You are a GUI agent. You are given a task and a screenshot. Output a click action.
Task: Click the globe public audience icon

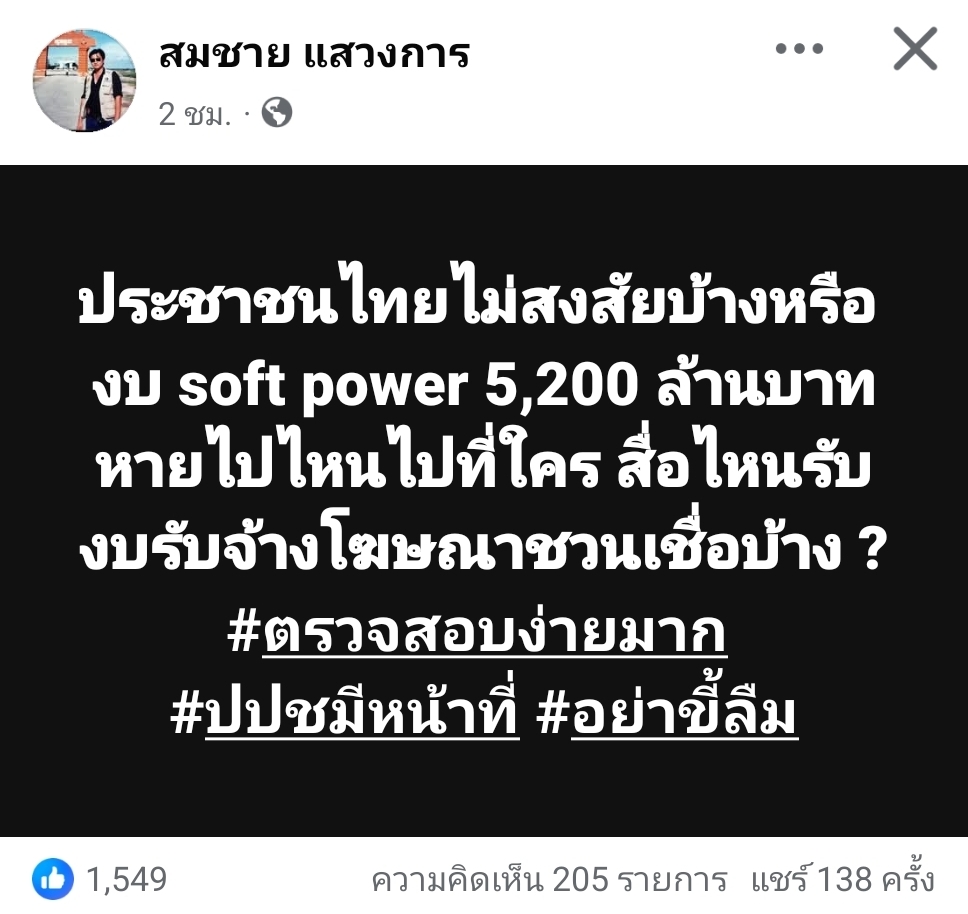click(x=277, y=113)
